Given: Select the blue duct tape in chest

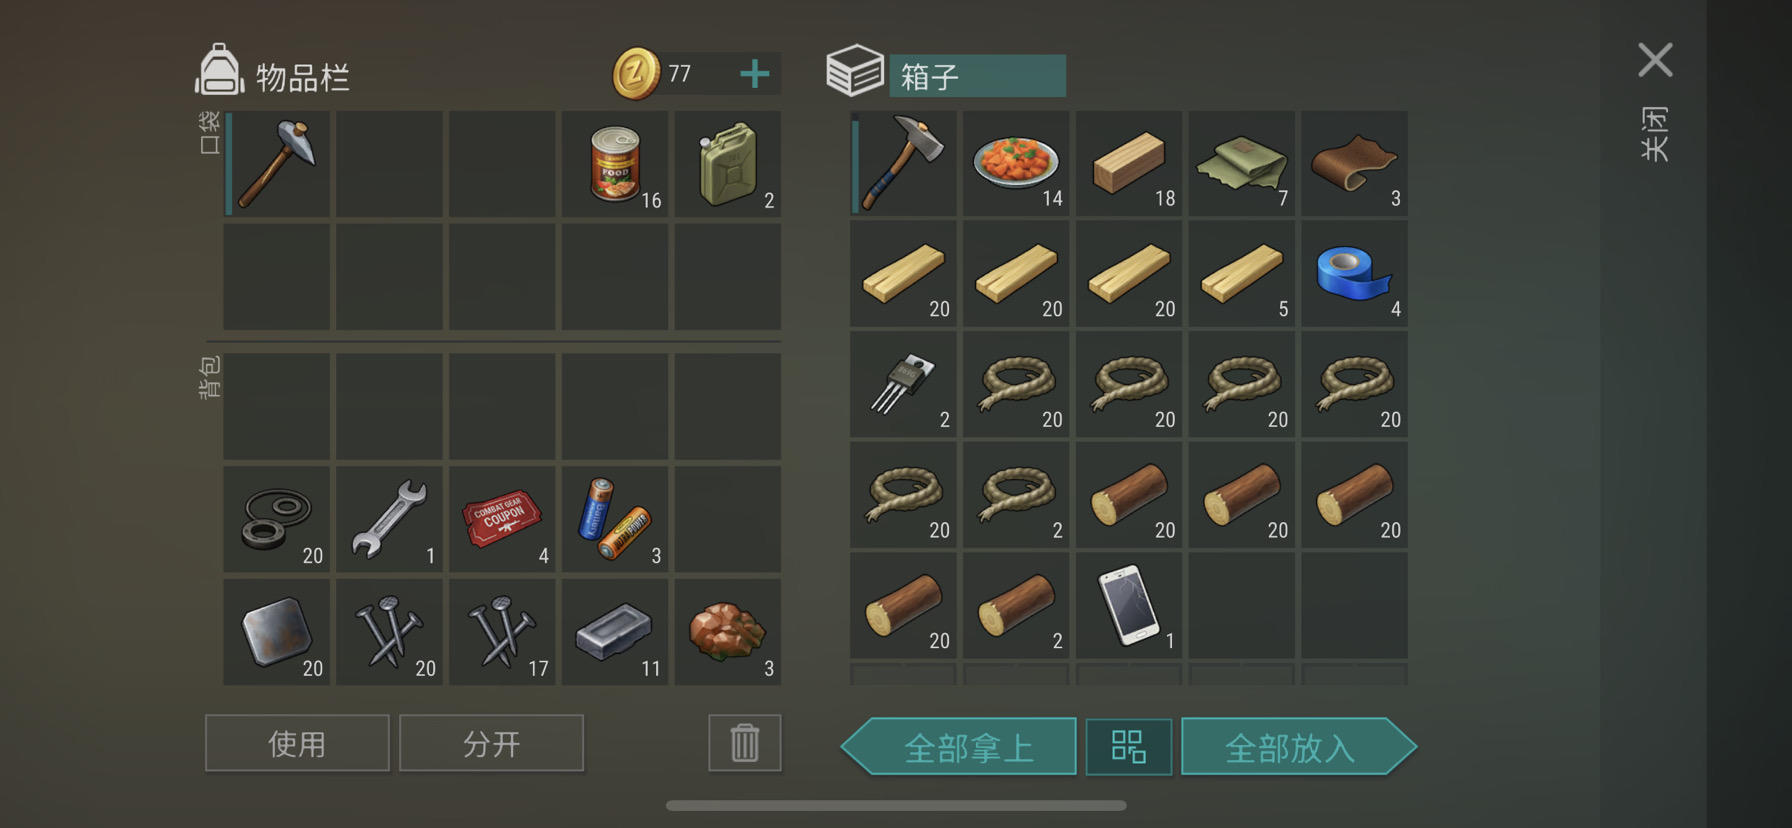Looking at the screenshot, I should 1354,274.
